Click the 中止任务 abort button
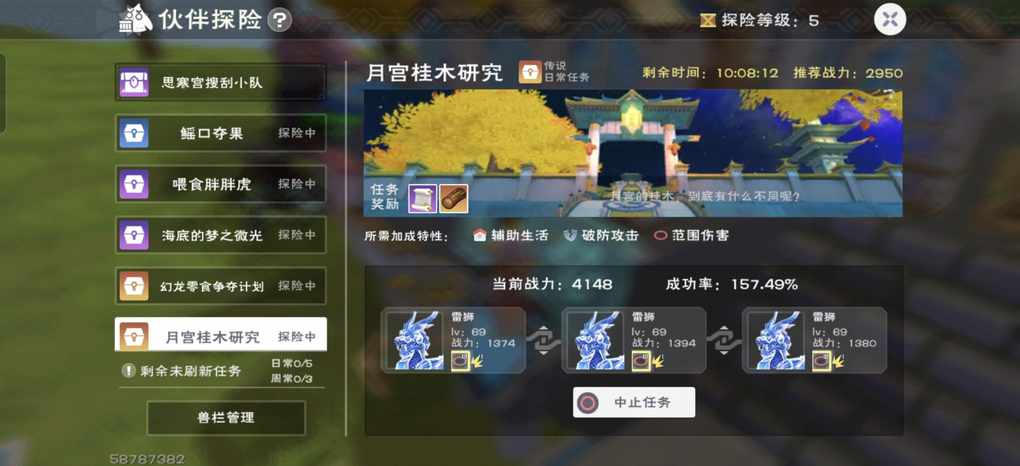This screenshot has width=1020, height=466. coord(634,402)
